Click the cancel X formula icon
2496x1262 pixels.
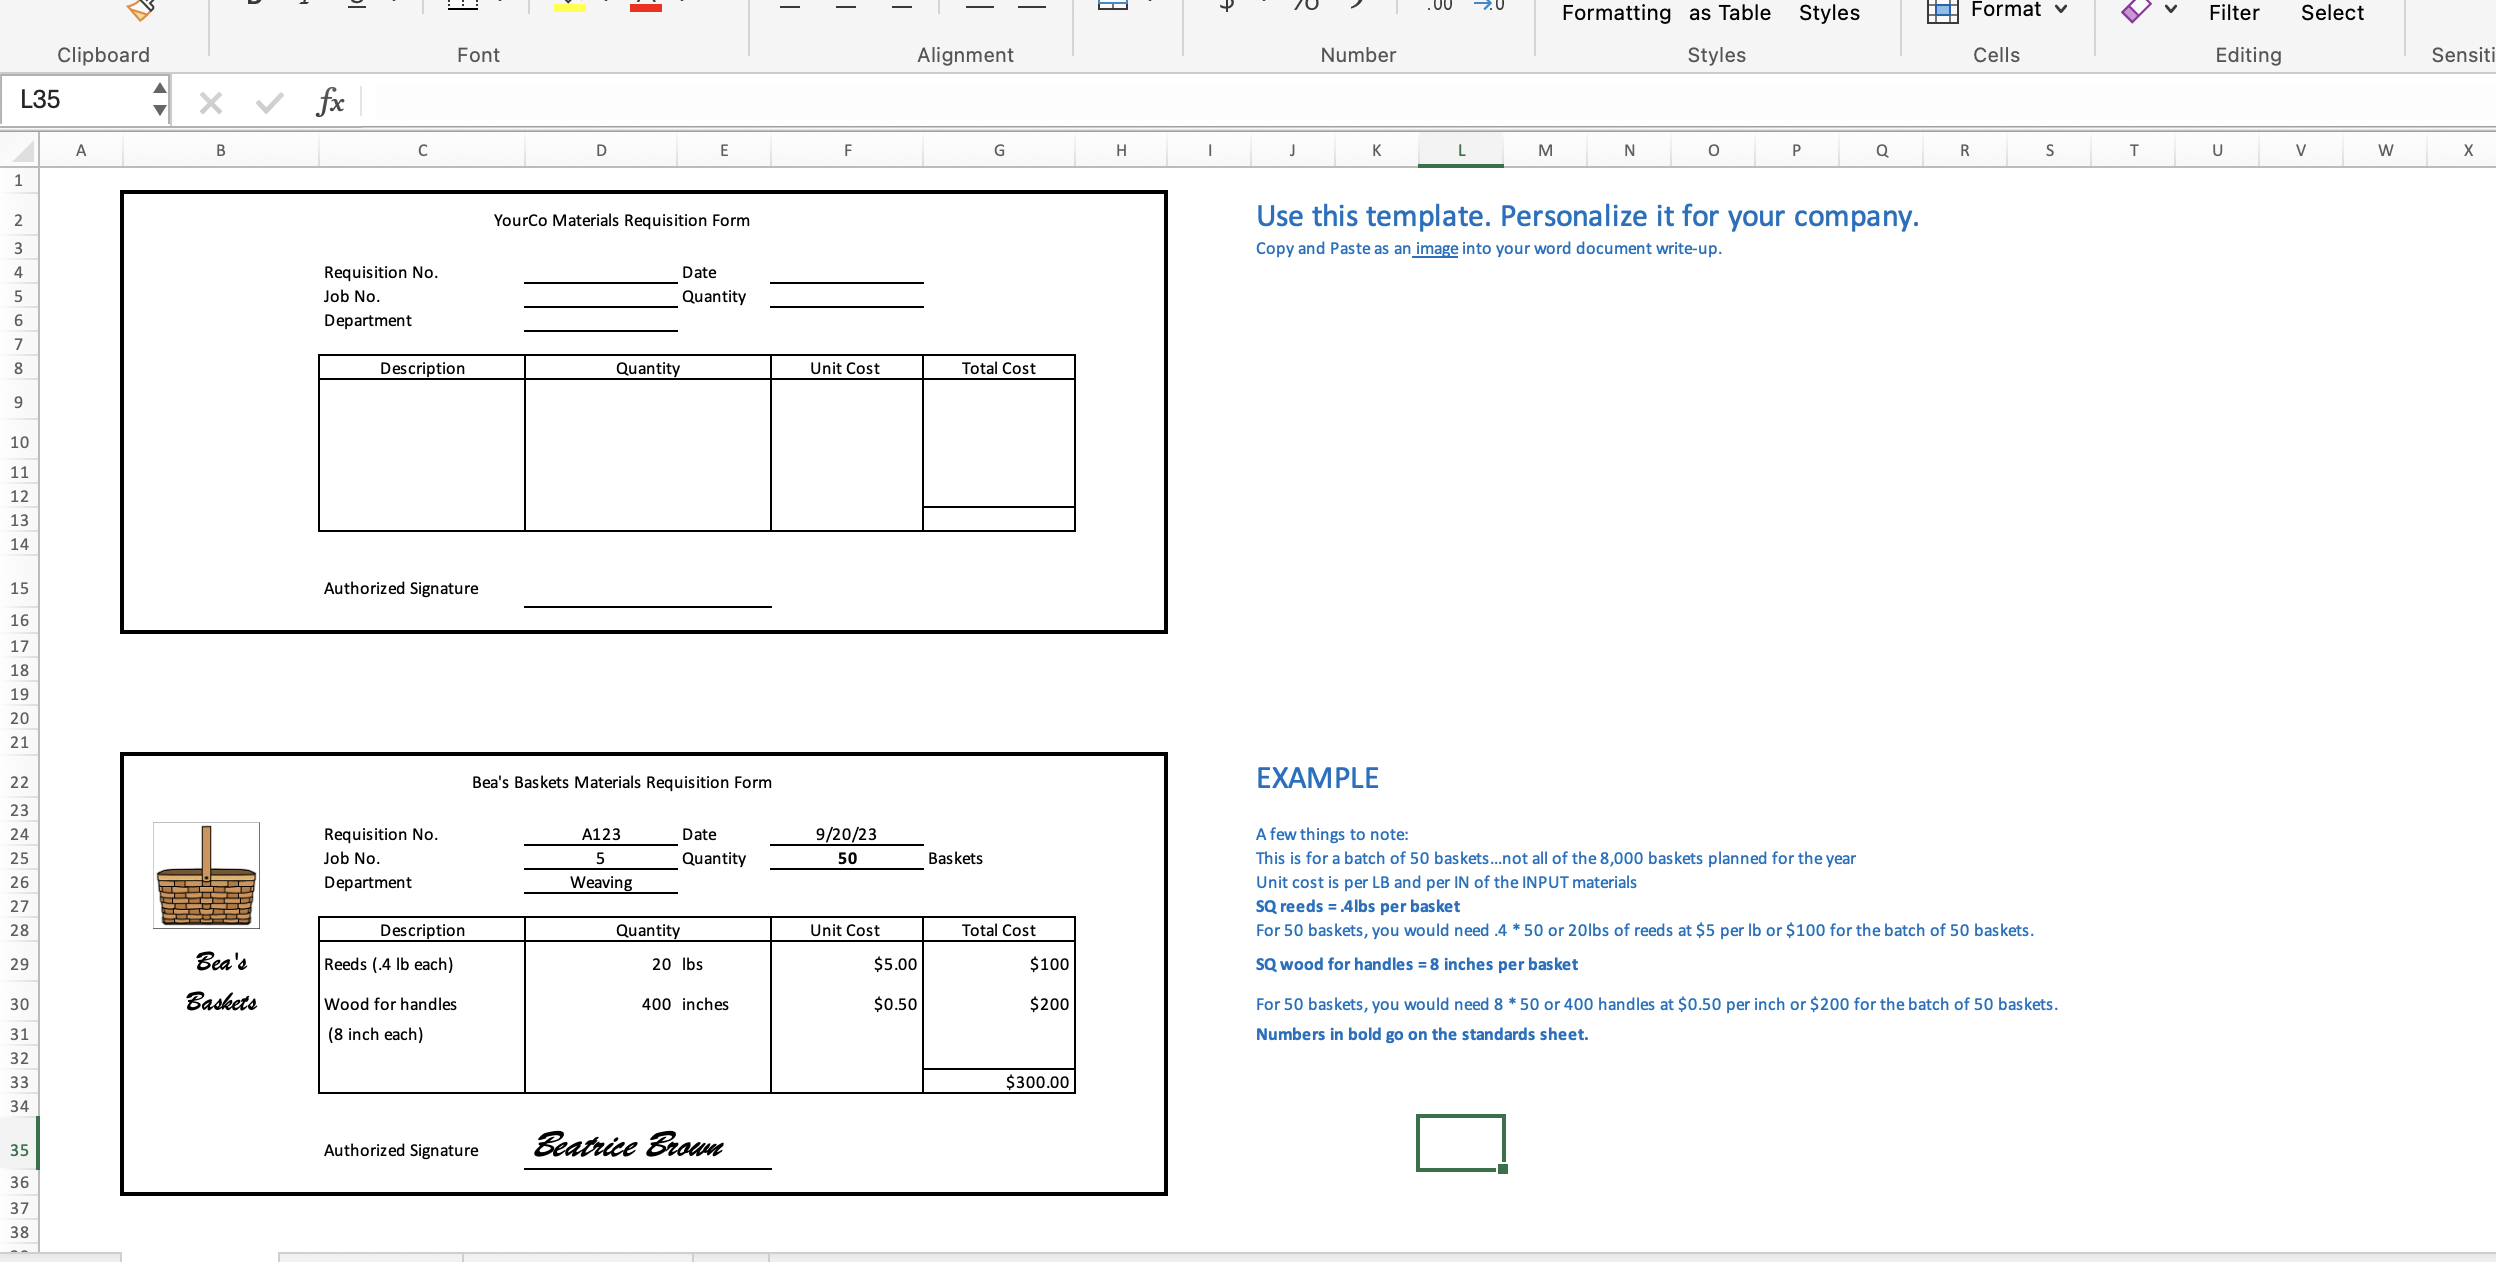(x=210, y=102)
